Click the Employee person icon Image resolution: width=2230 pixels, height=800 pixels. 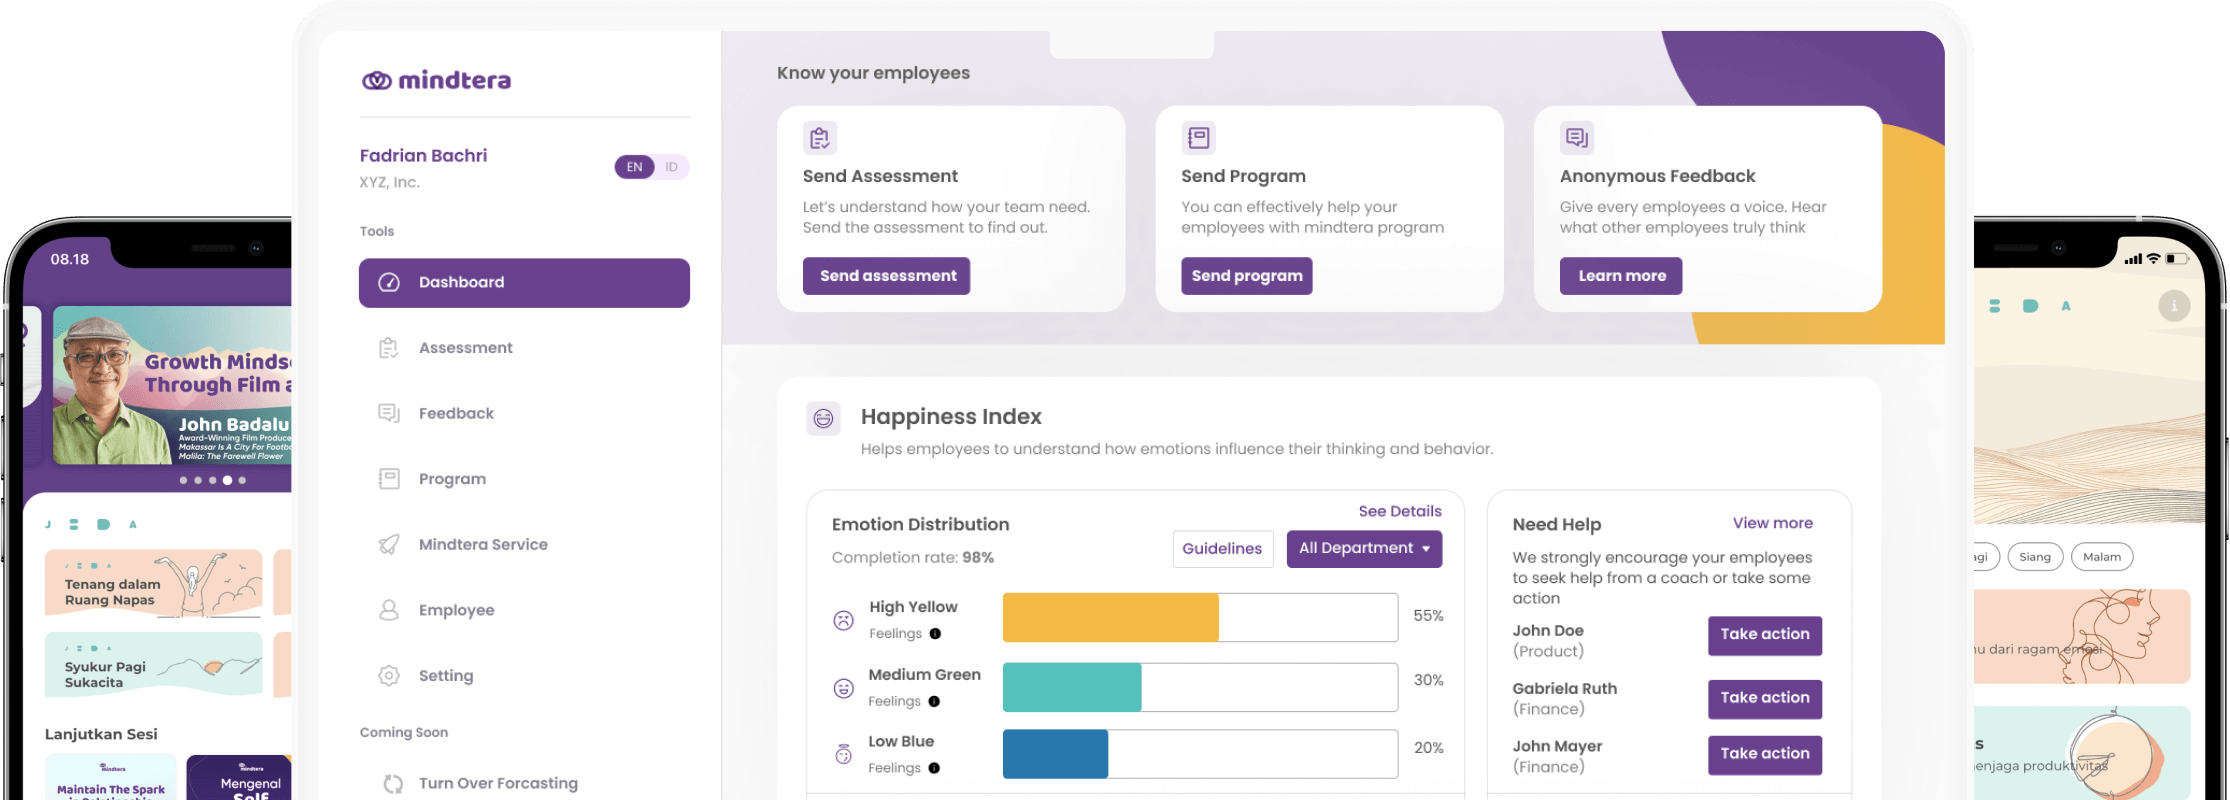389,610
